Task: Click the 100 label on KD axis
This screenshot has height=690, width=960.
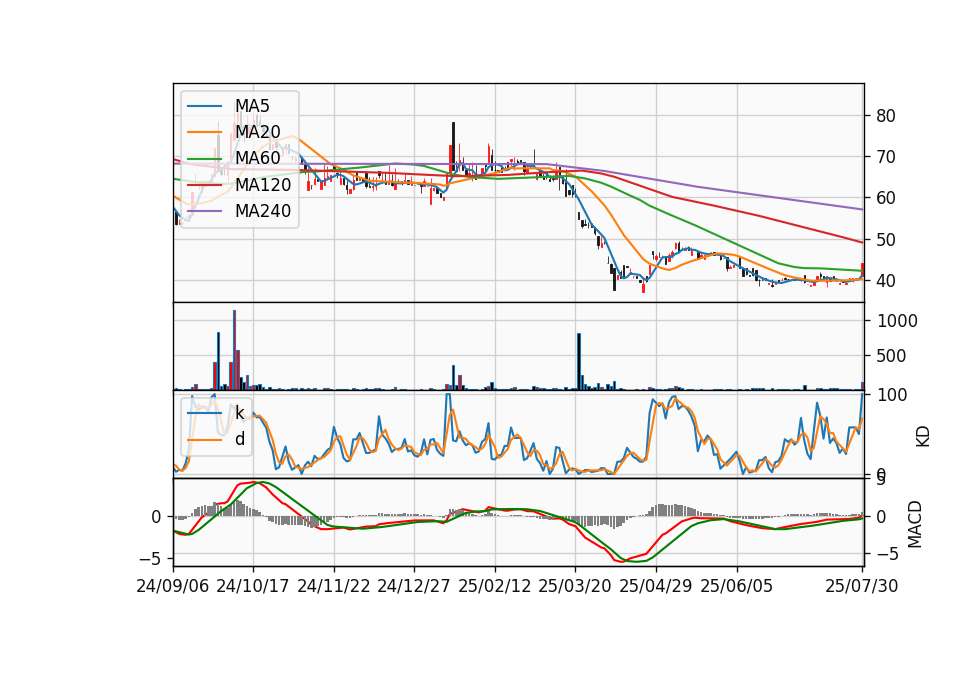Action: tap(892, 395)
